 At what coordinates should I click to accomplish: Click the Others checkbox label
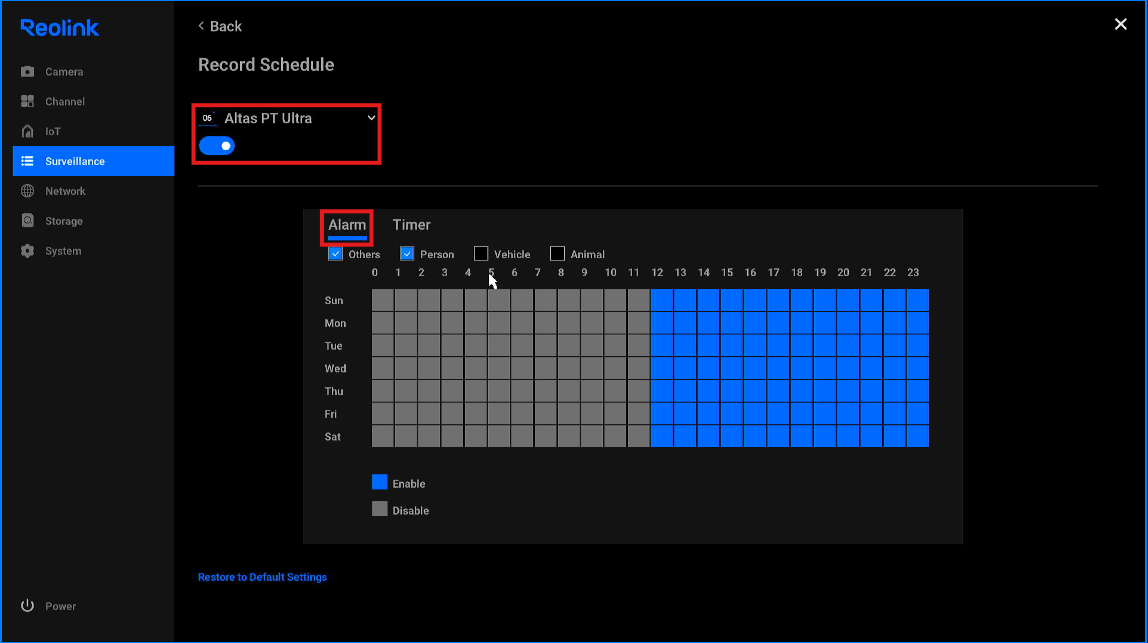pyautogui.click(x=364, y=255)
